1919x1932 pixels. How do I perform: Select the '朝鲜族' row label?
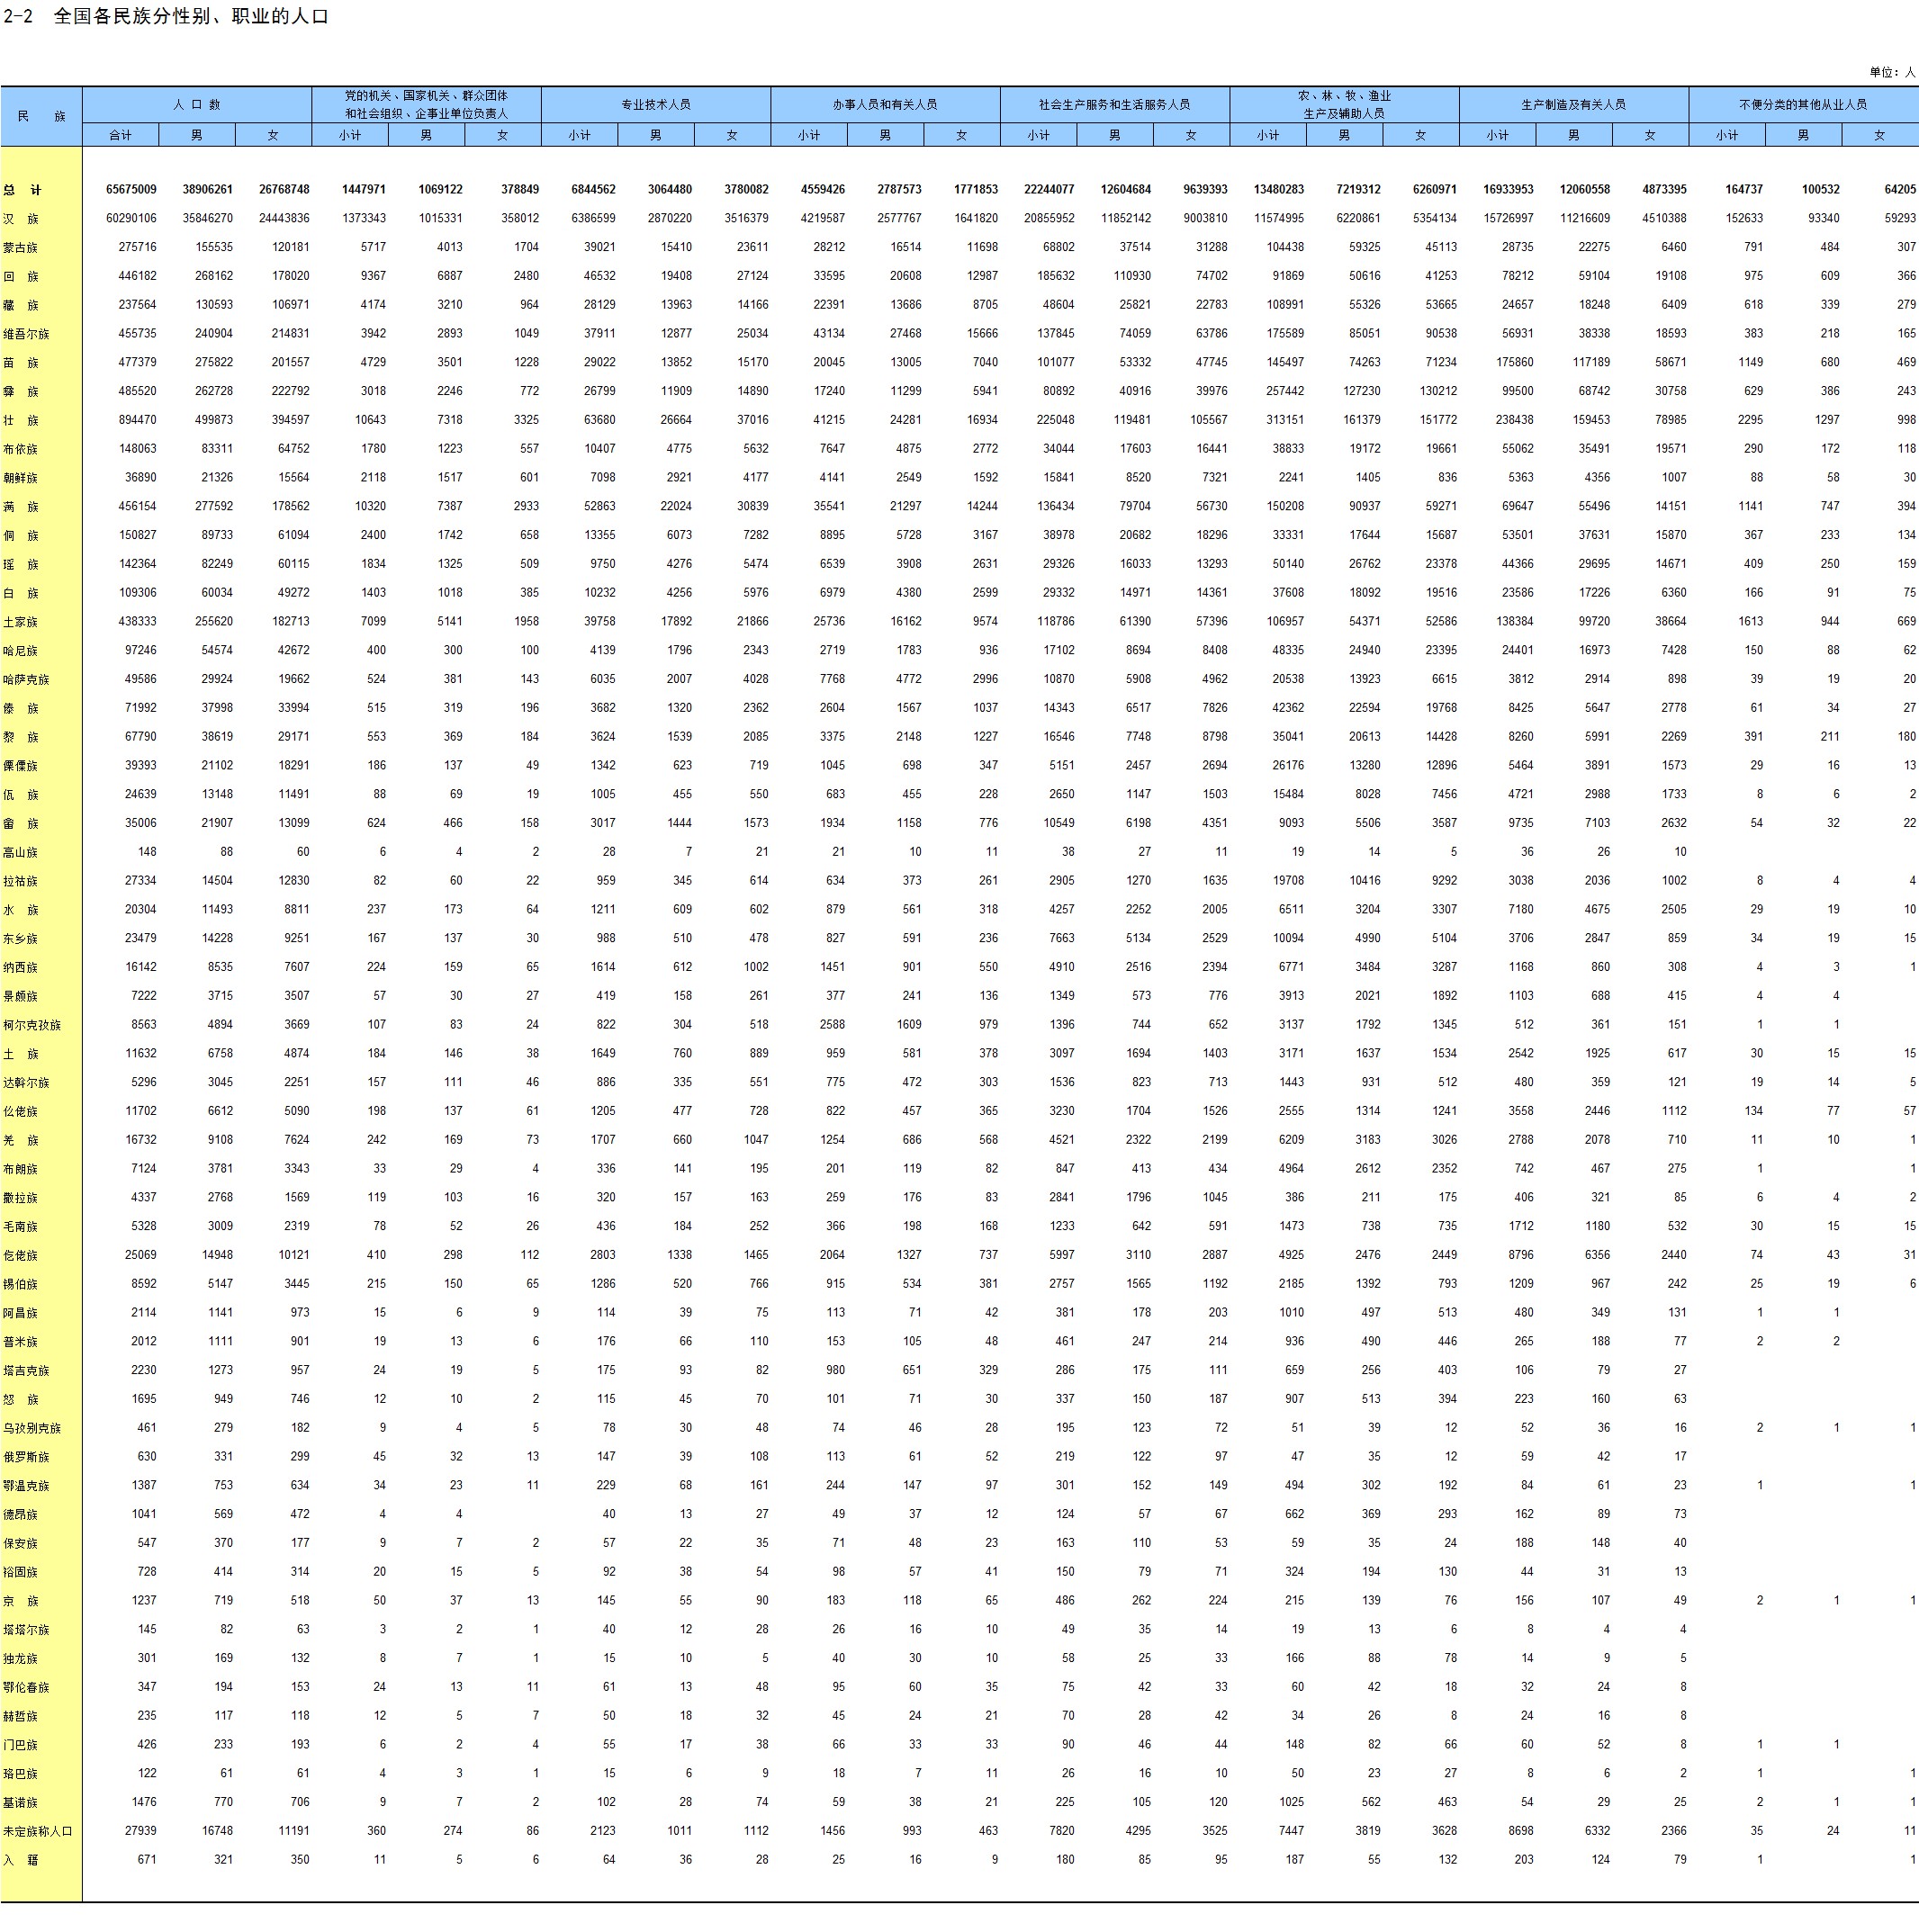click(21, 478)
